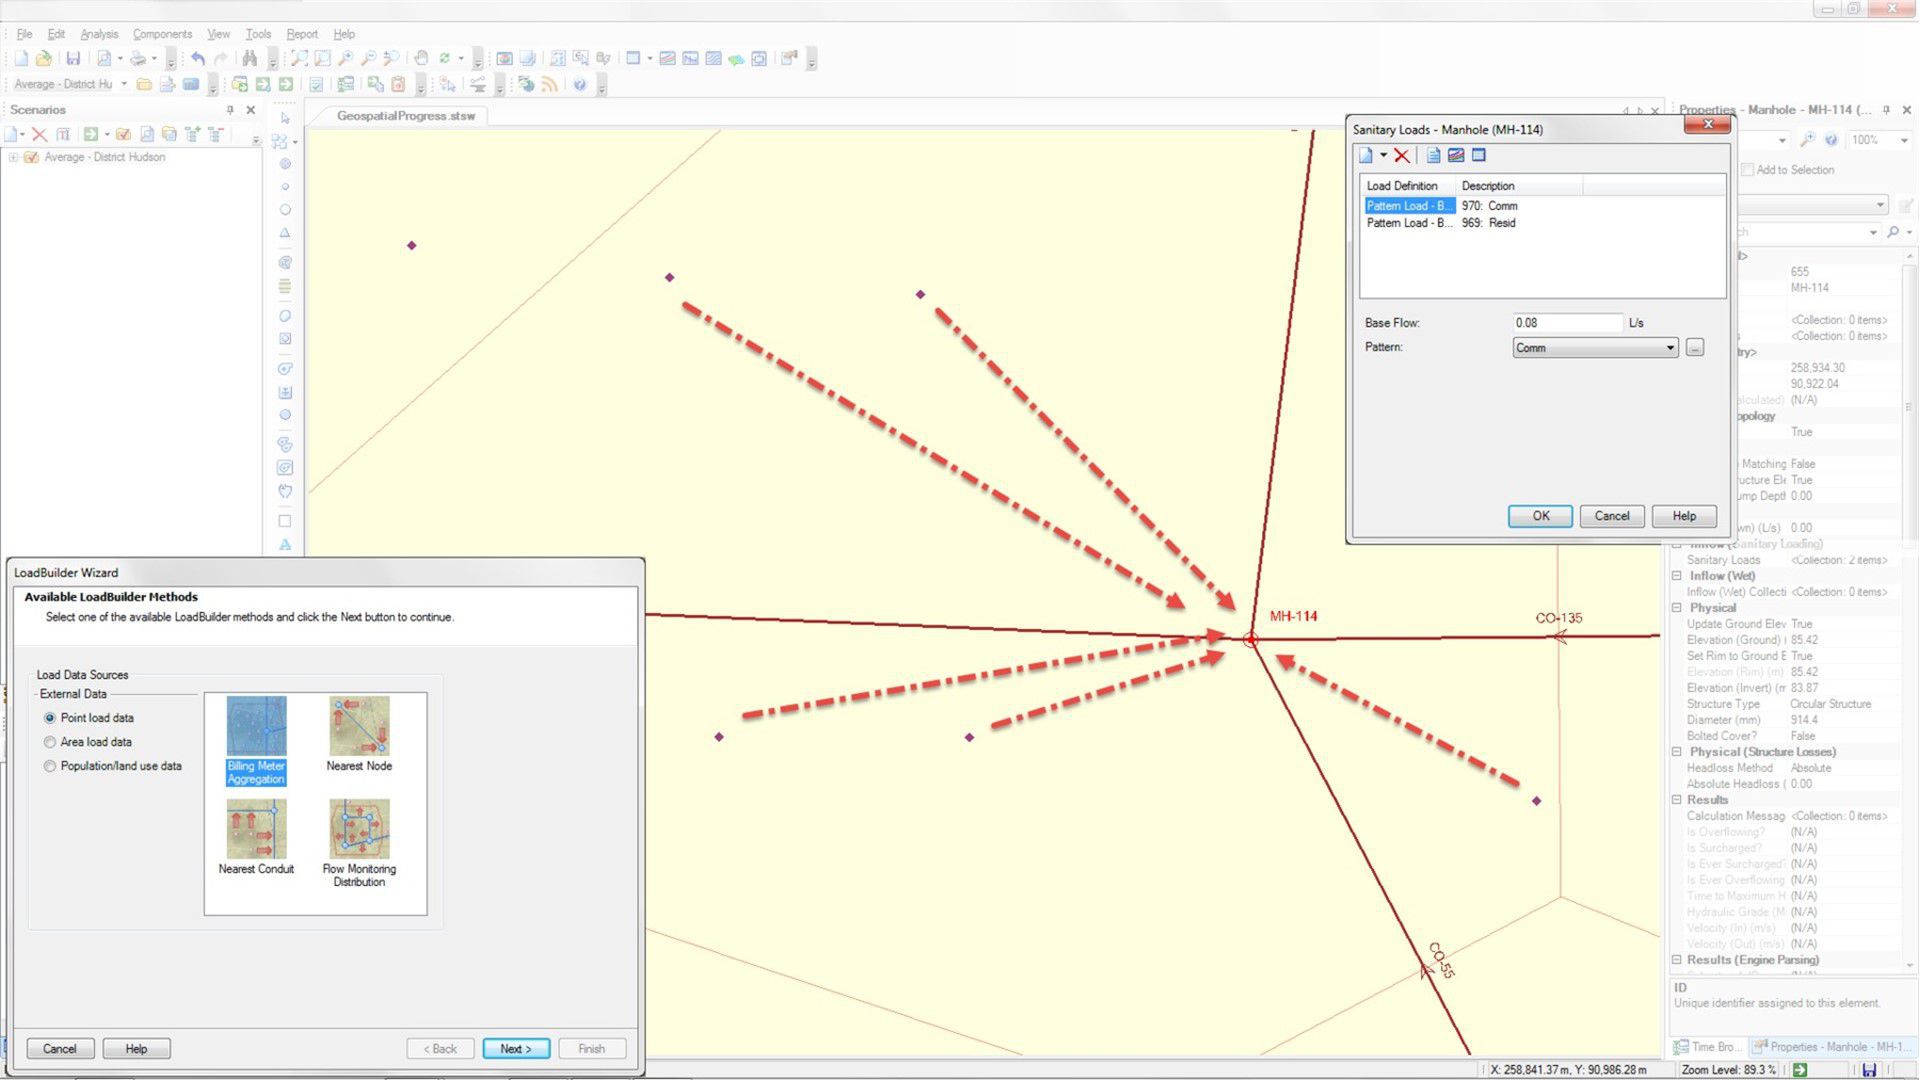Open the Pattern dropdown showing Comm

pos(1669,347)
